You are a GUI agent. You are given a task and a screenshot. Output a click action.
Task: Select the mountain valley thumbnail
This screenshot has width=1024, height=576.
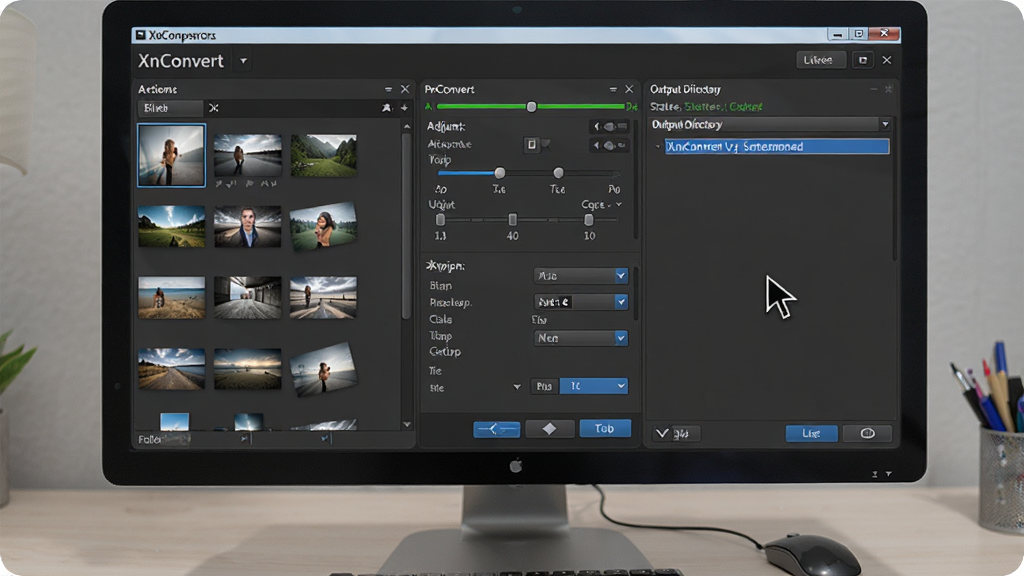[x=323, y=155]
